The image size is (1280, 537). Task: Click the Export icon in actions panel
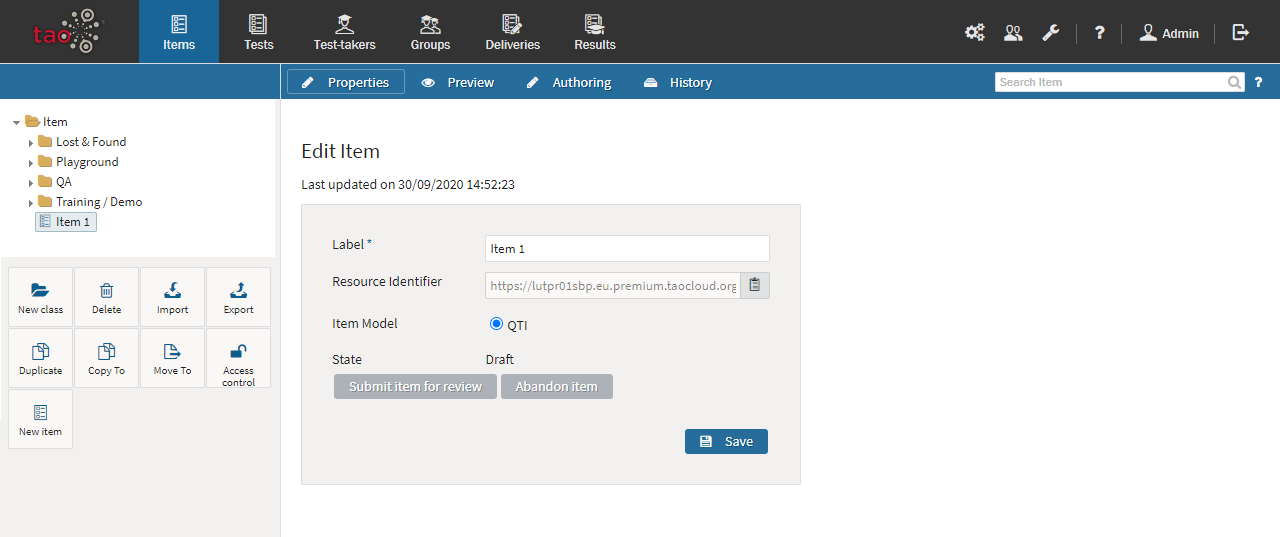point(238,291)
